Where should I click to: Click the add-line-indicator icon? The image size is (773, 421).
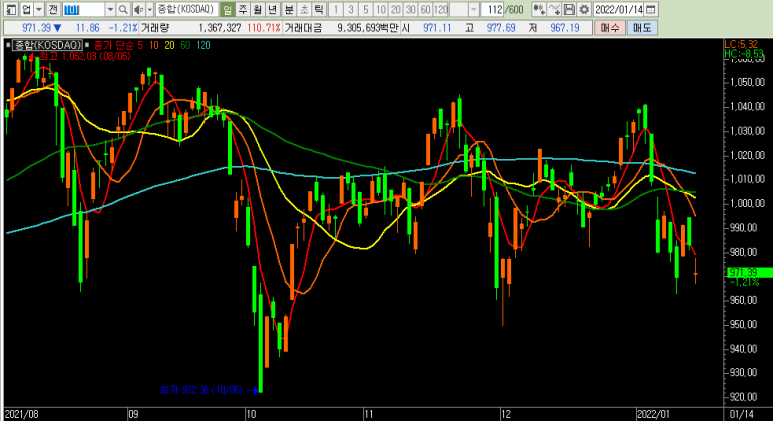point(554,9)
